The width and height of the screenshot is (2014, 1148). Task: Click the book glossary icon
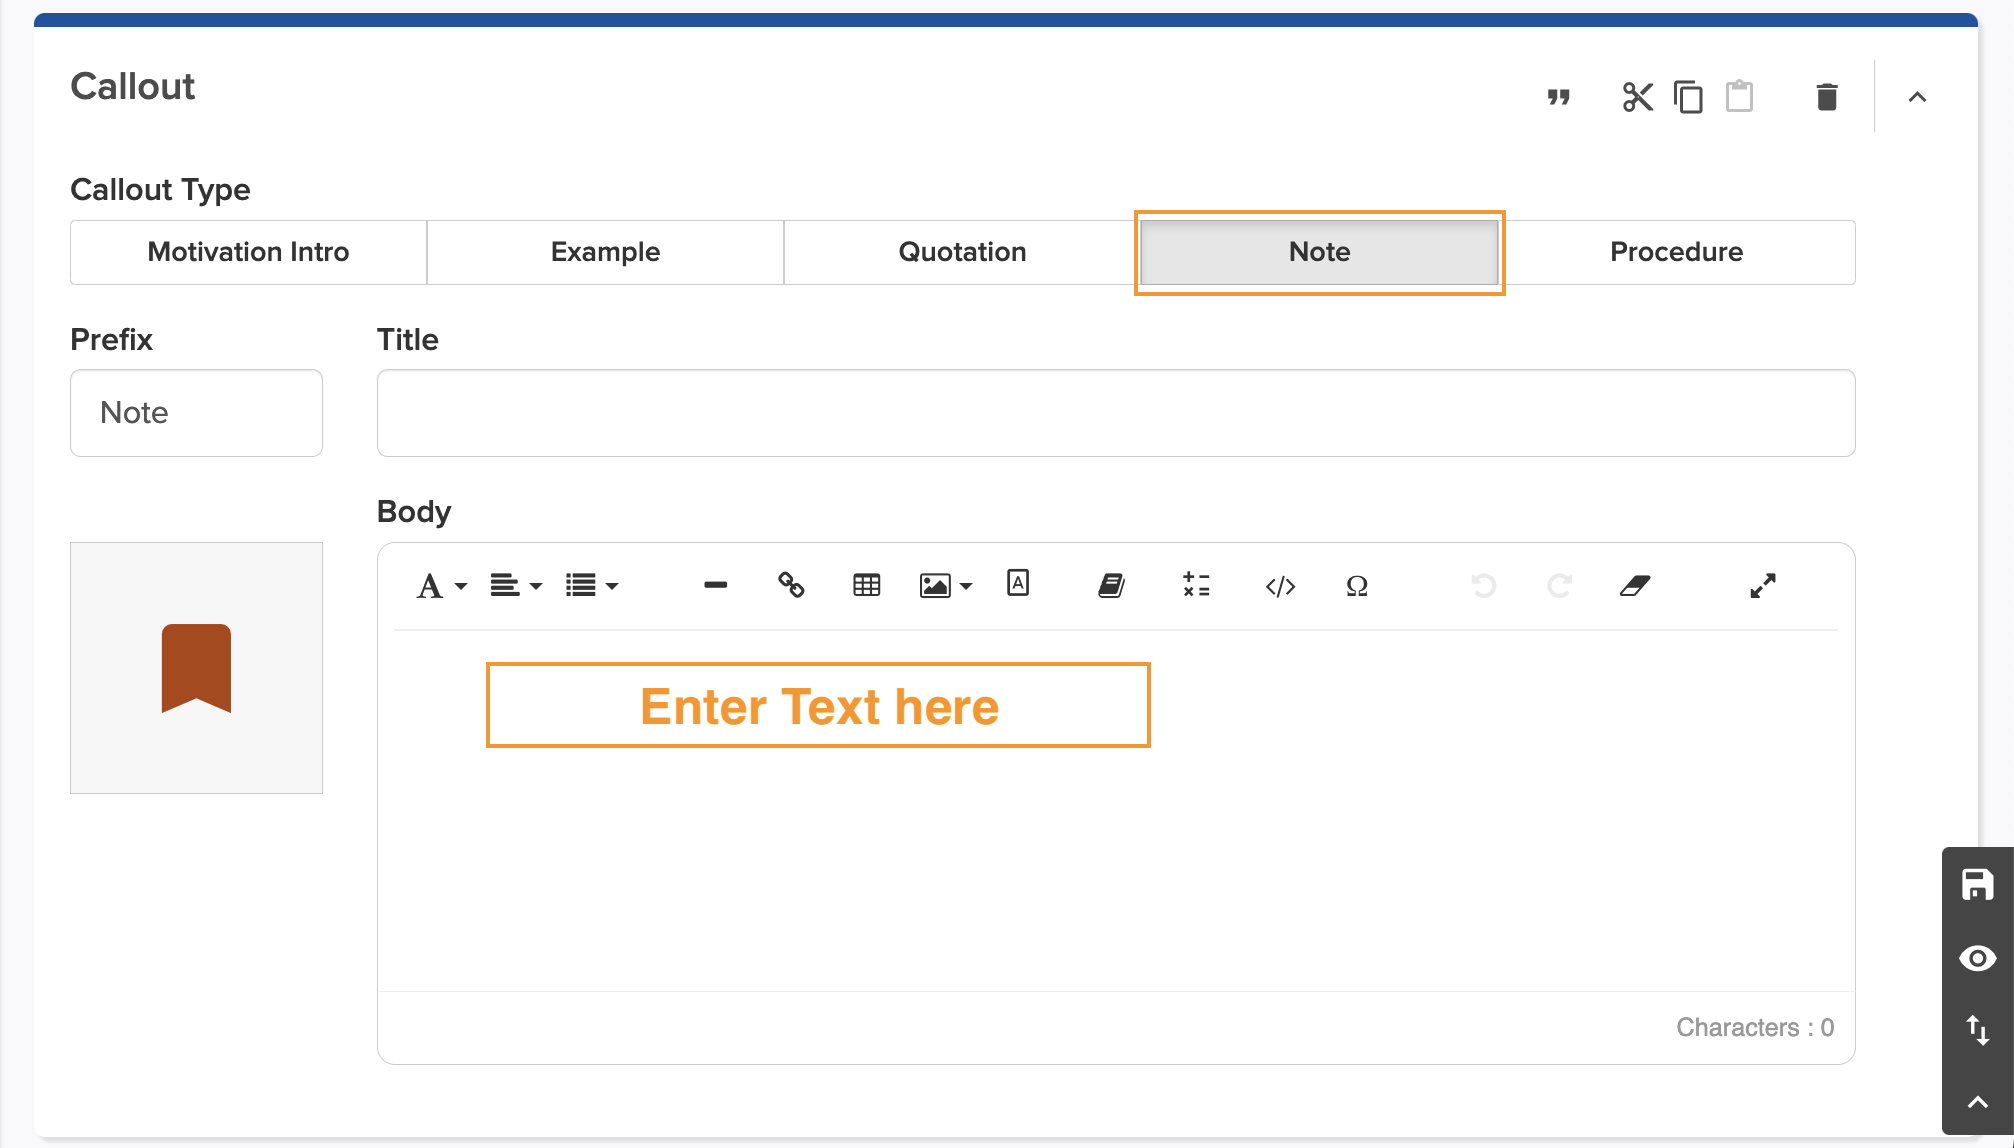[x=1111, y=586]
